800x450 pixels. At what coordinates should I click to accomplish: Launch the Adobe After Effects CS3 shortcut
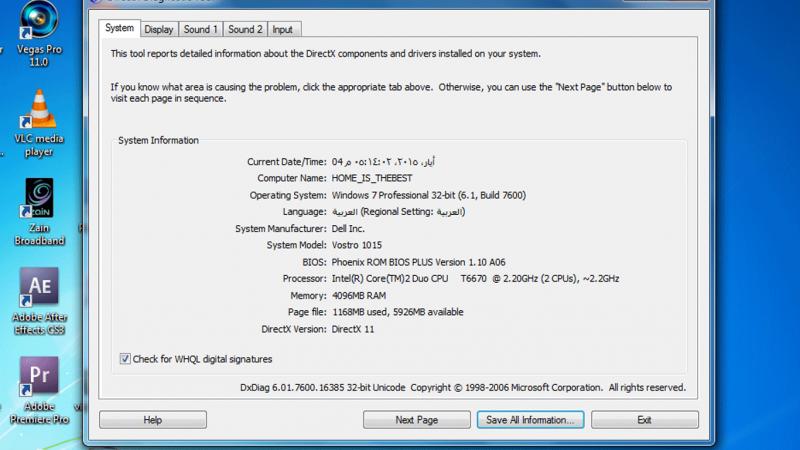tap(39, 301)
